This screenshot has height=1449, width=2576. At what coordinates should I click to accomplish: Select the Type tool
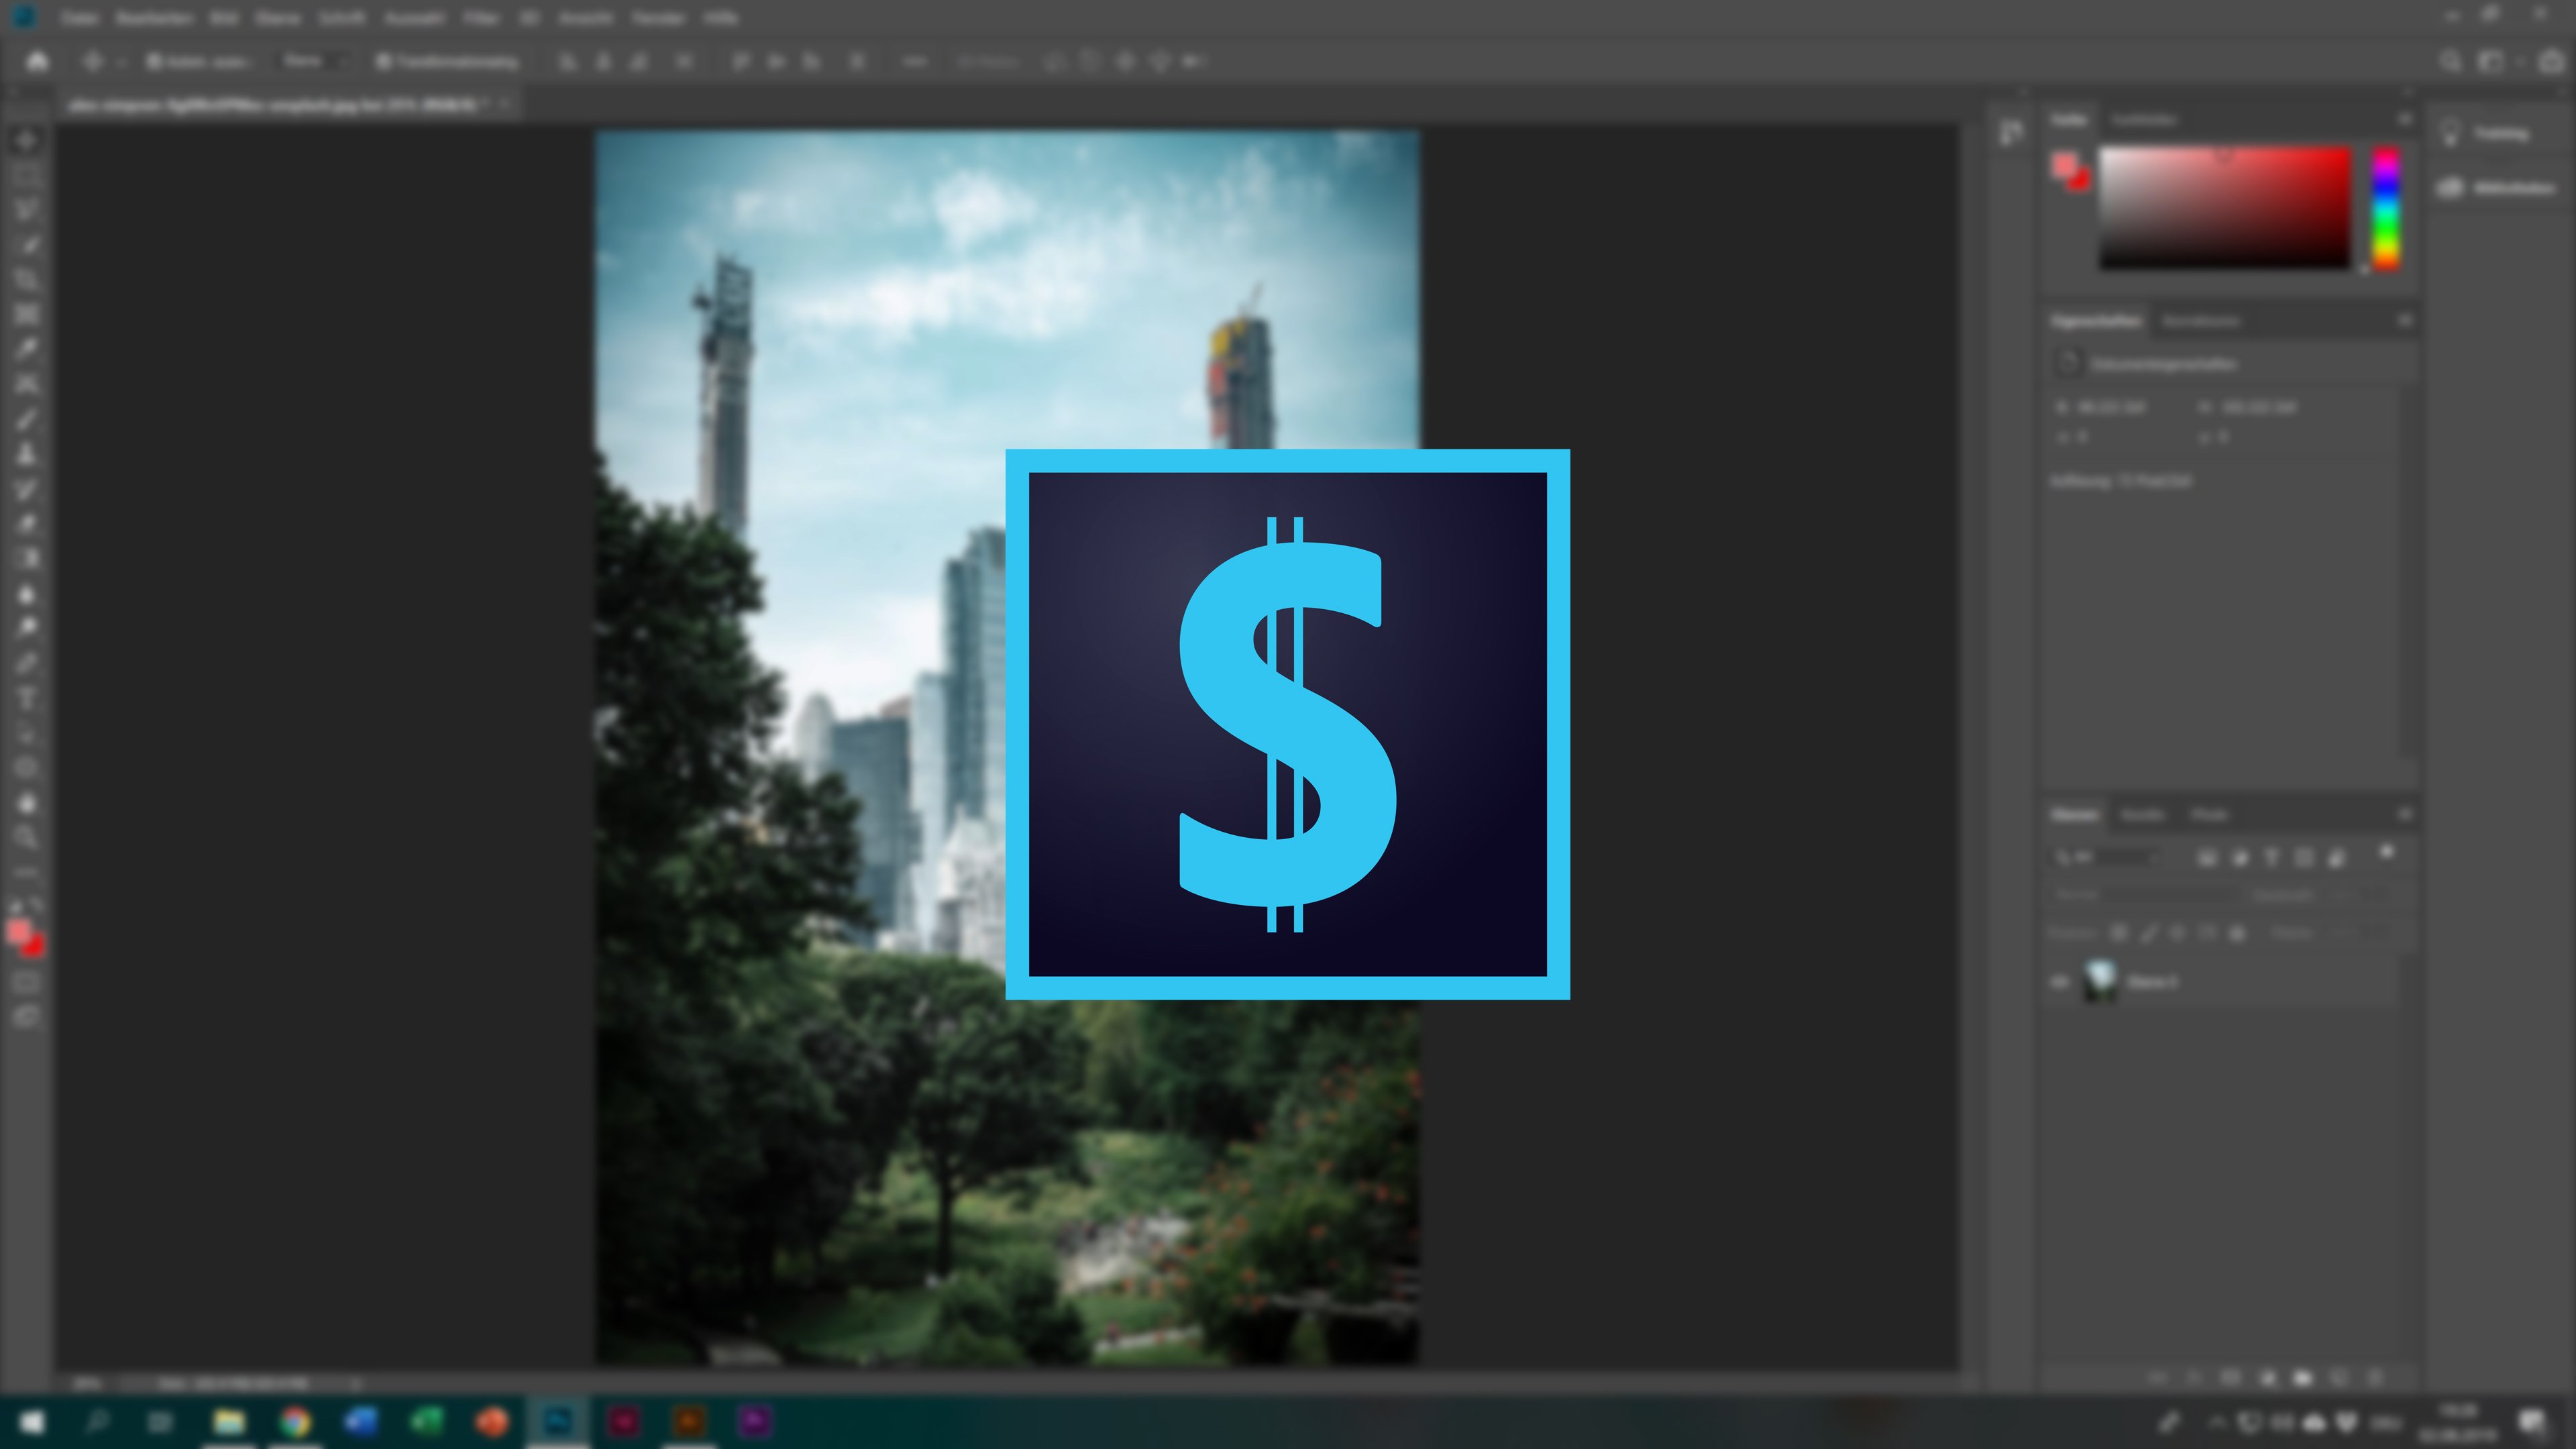(27, 698)
